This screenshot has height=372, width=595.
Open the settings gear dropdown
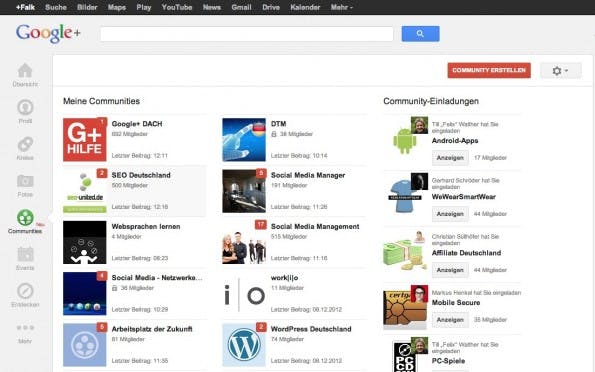pyautogui.click(x=560, y=71)
